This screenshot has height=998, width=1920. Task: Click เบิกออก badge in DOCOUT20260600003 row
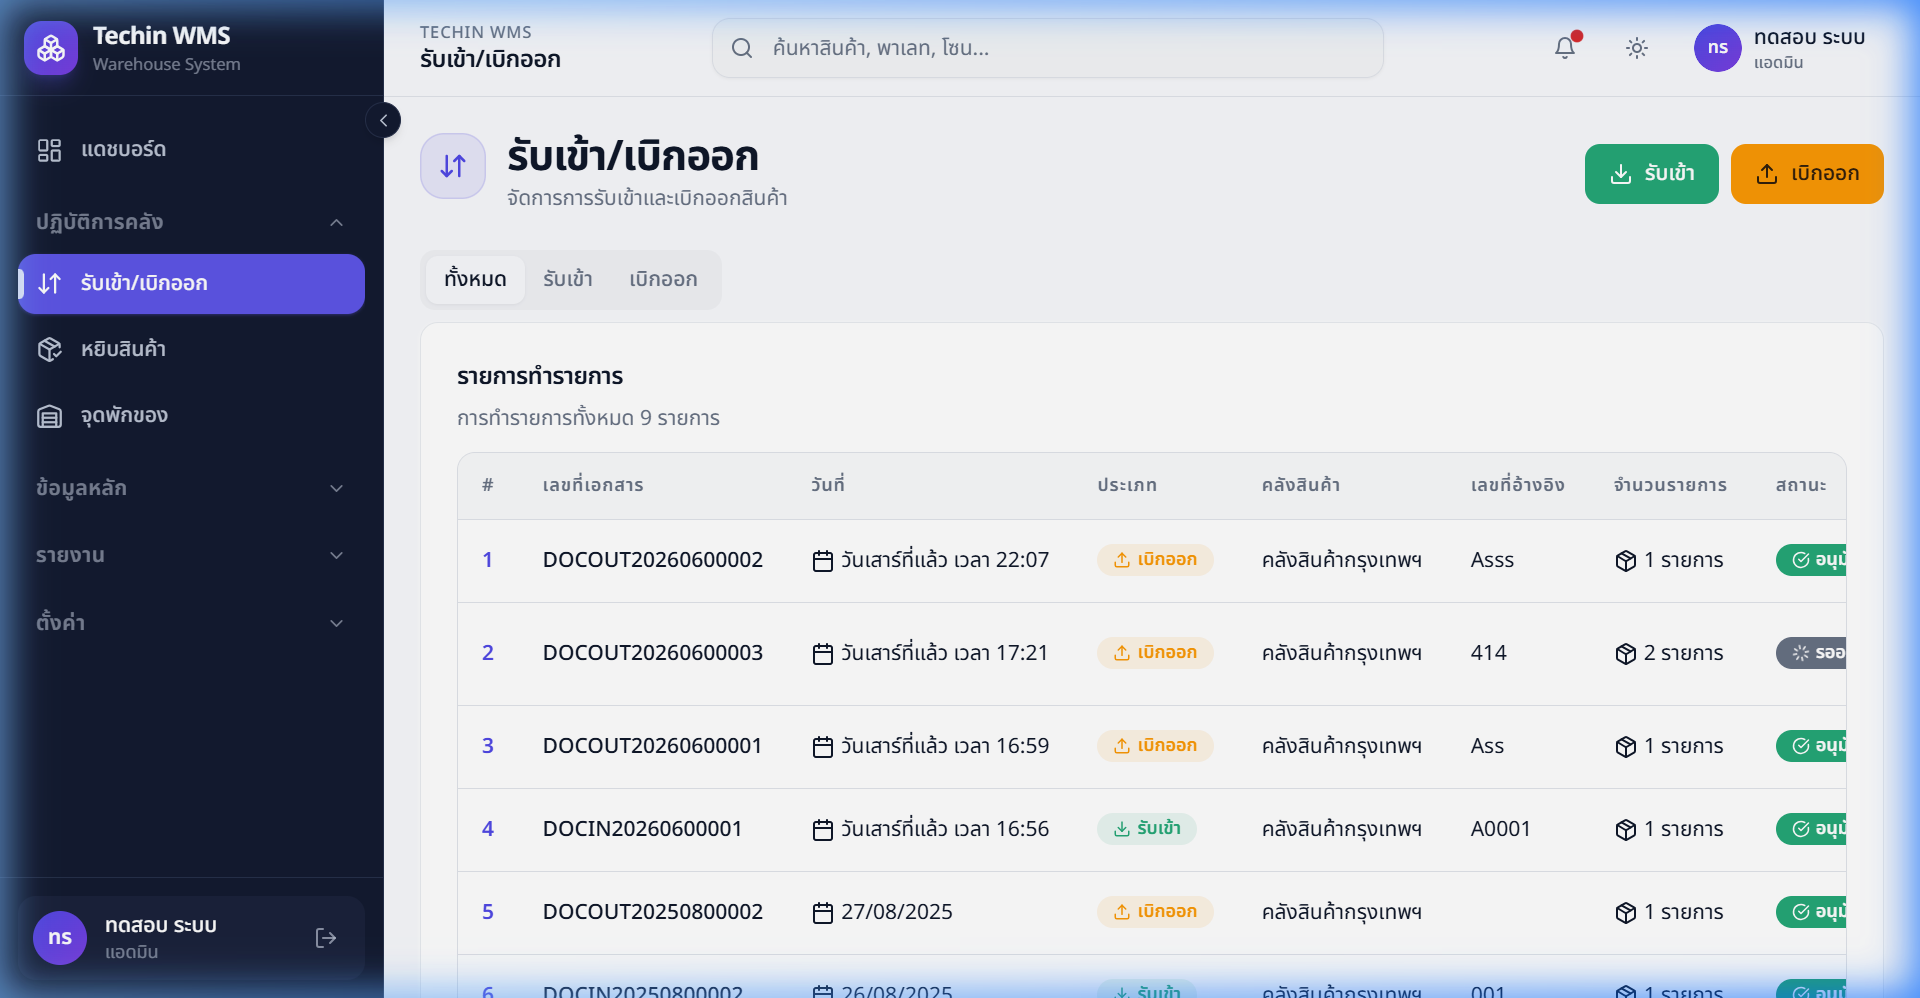click(1155, 653)
